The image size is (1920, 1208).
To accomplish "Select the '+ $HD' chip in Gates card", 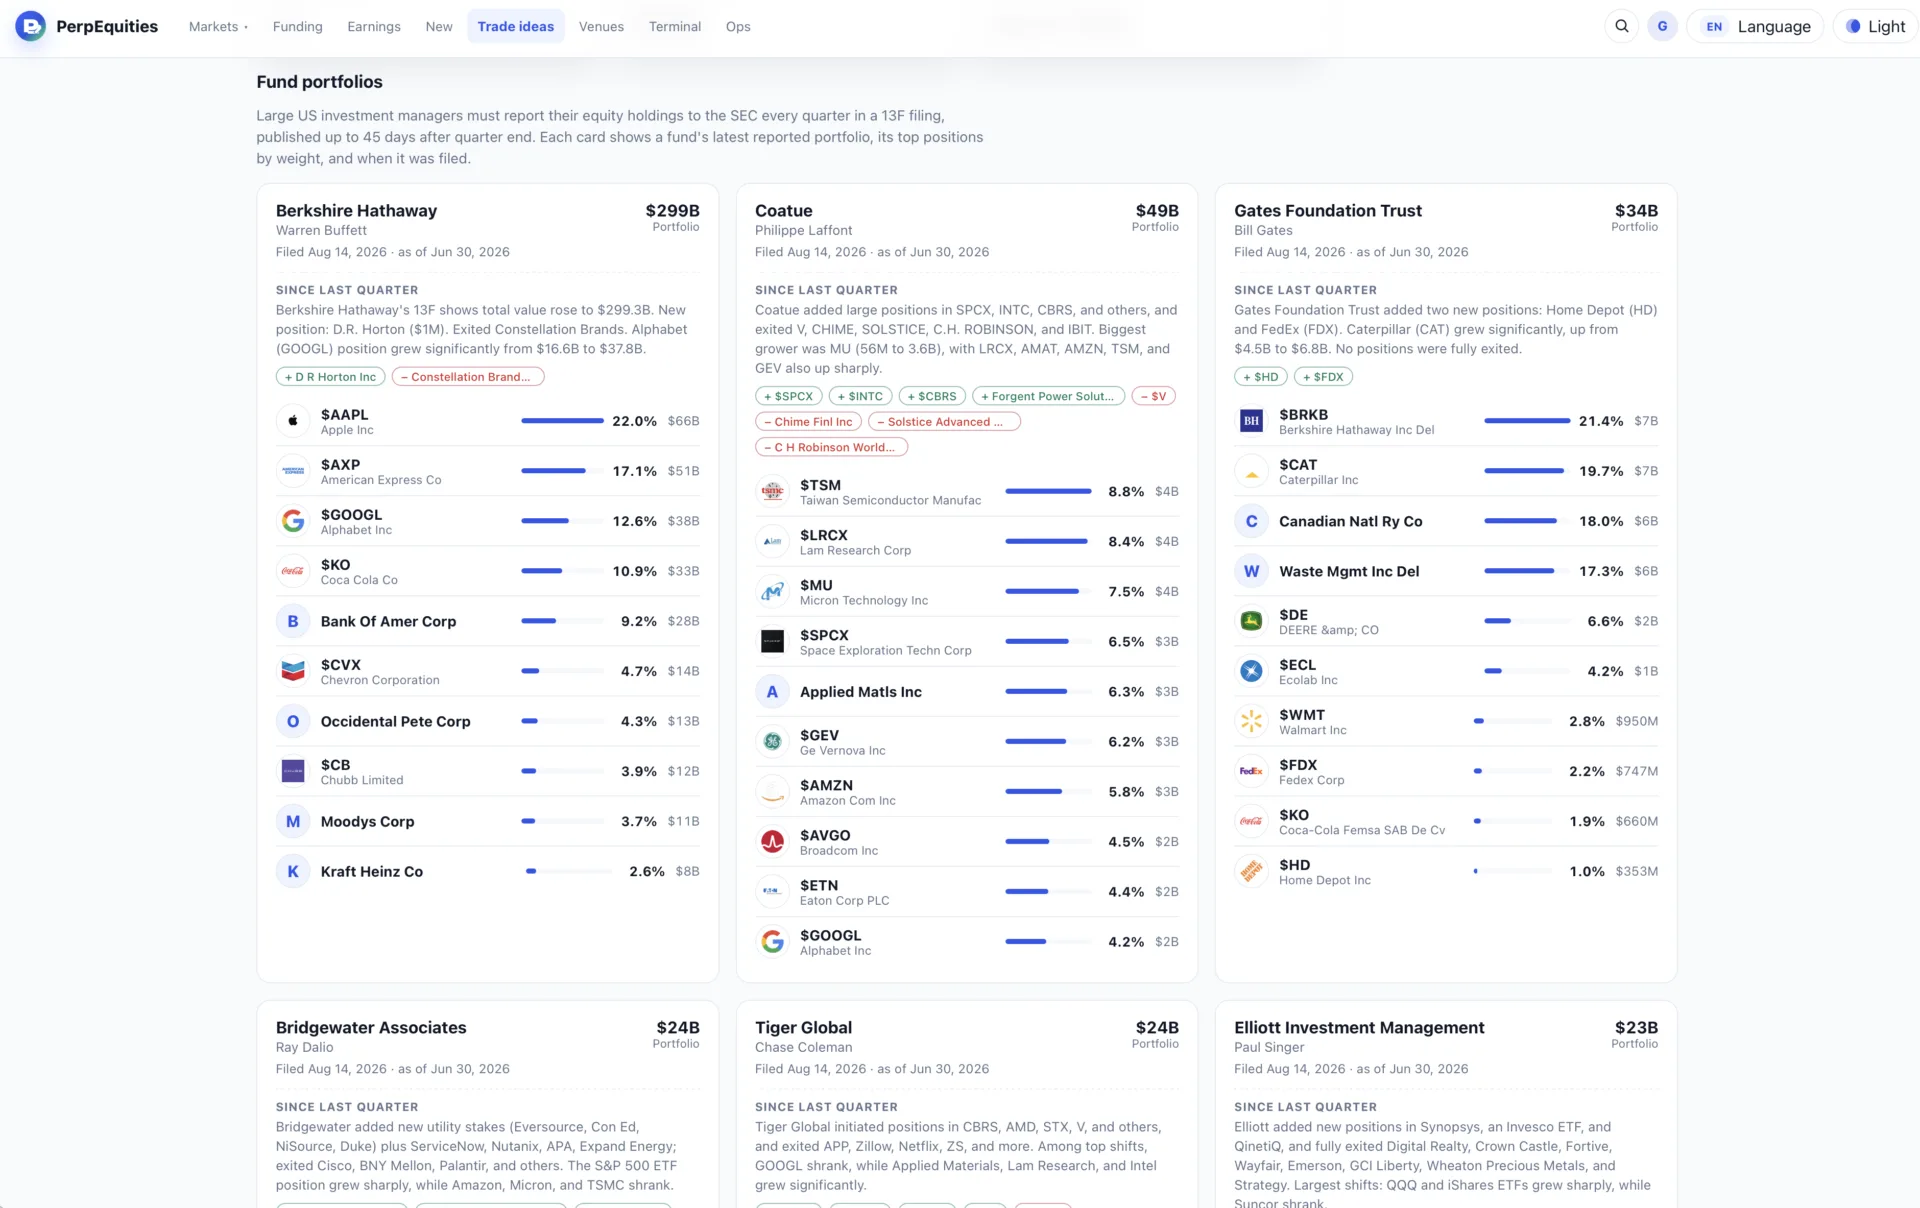I will 1261,377.
